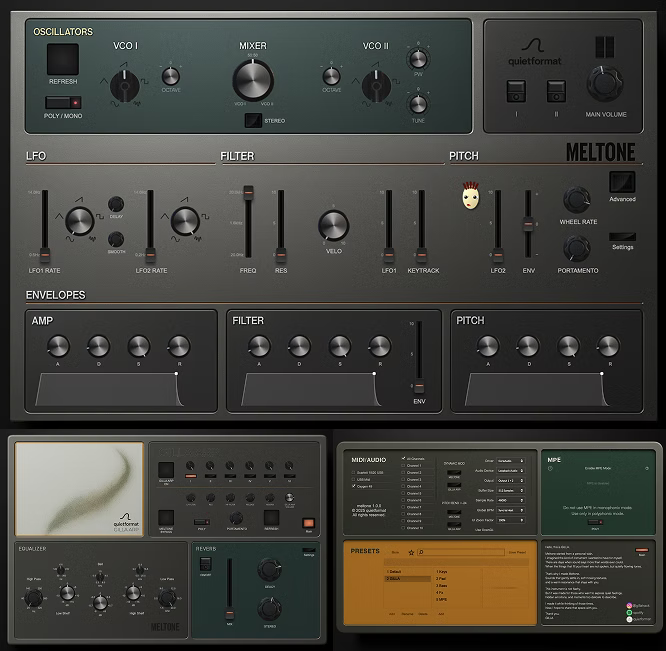666x651 pixels.
Task: Click the WHEEL RATE knob
Action: (x=577, y=200)
